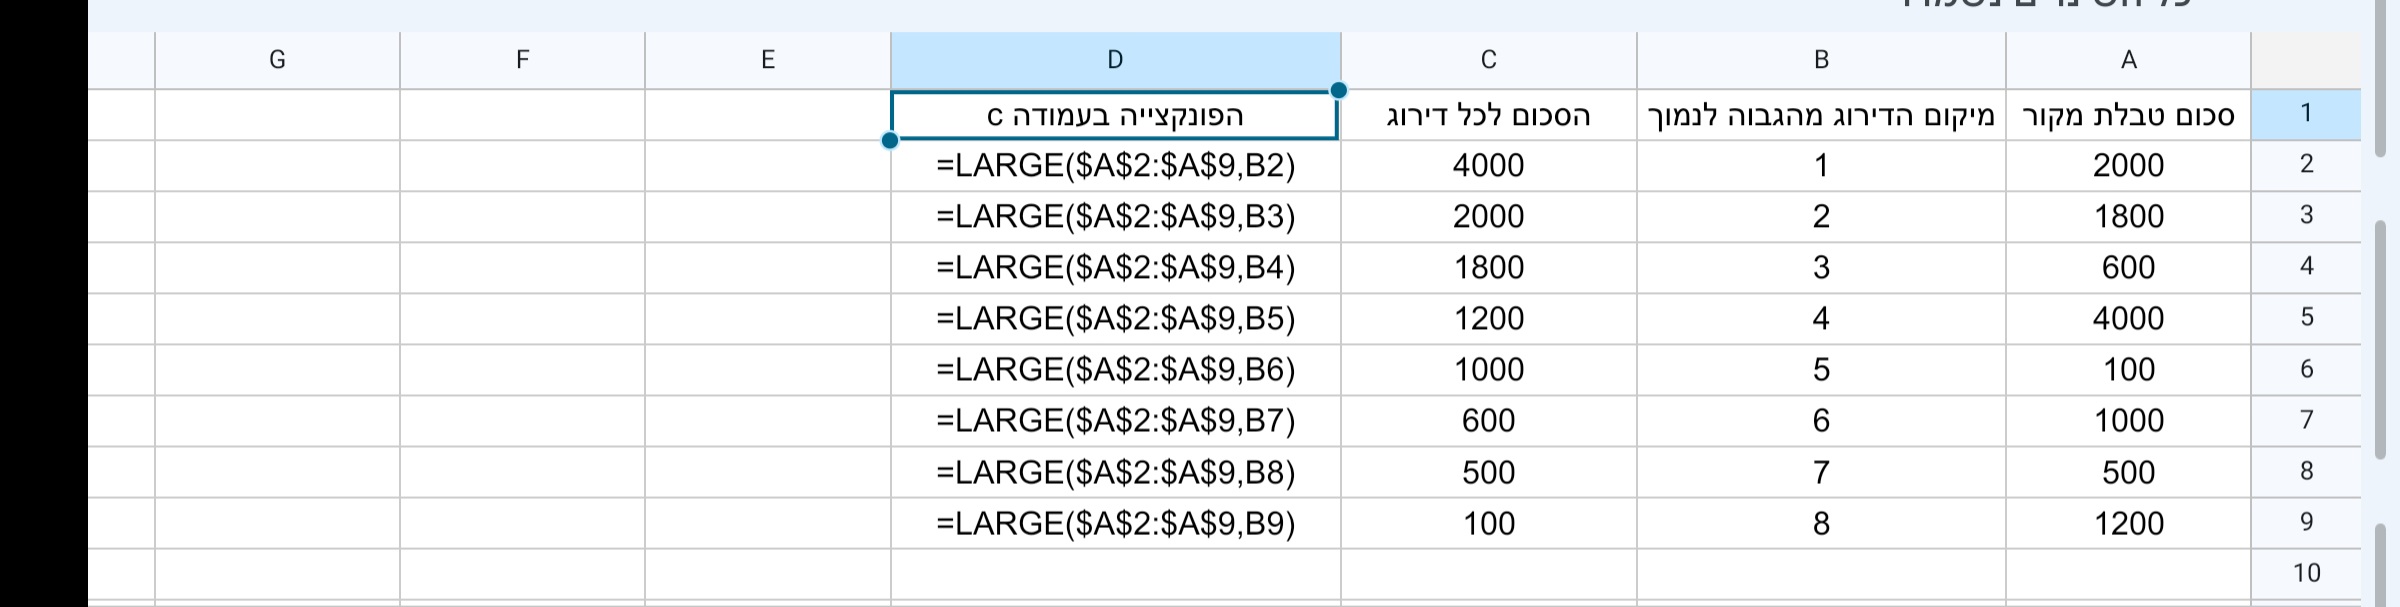The width and height of the screenshot is (2400, 607).
Task: Select column header G
Action: [x=277, y=58]
